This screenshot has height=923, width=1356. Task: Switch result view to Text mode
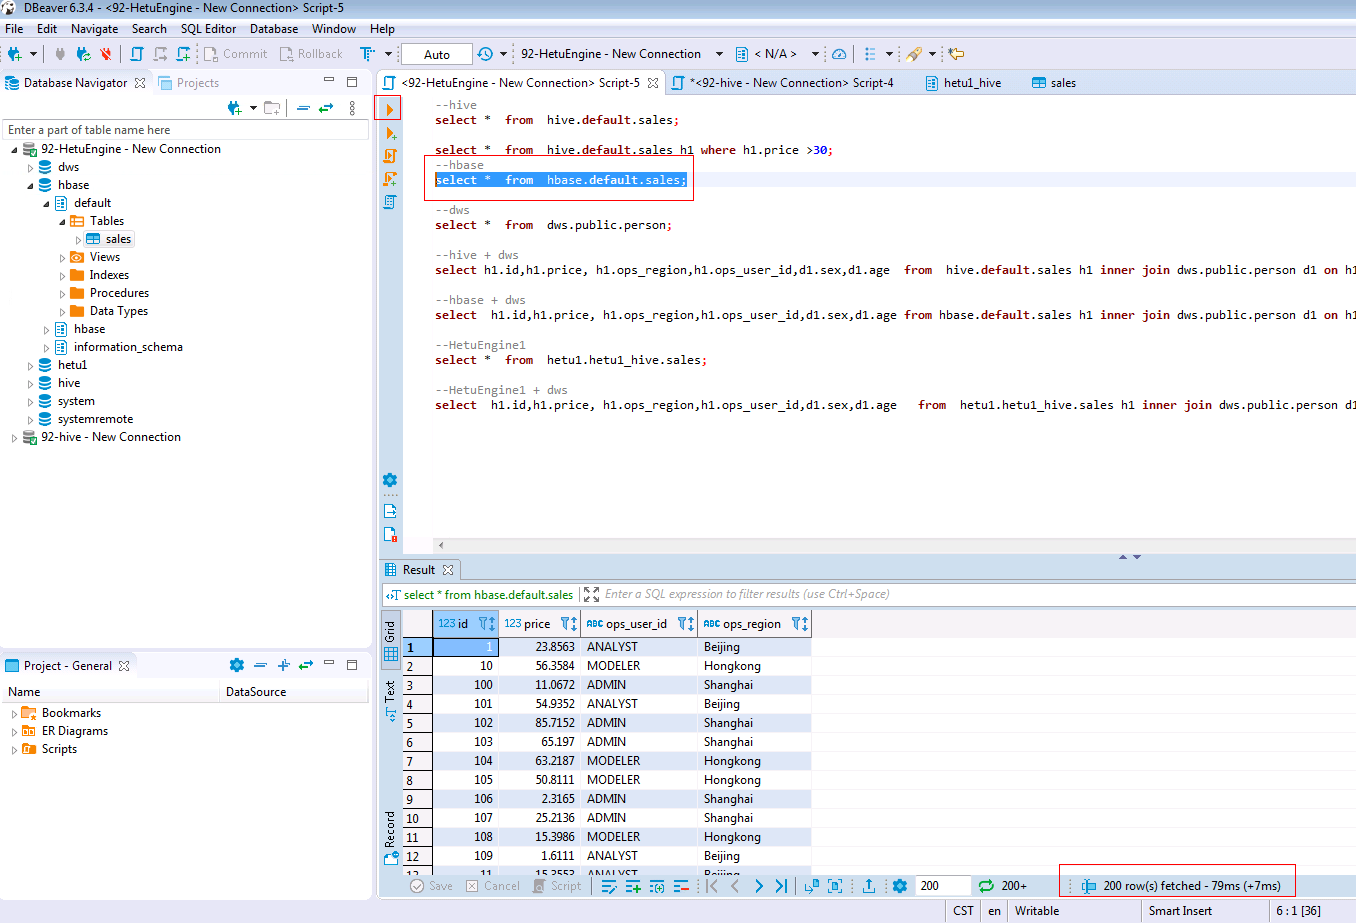point(390,700)
